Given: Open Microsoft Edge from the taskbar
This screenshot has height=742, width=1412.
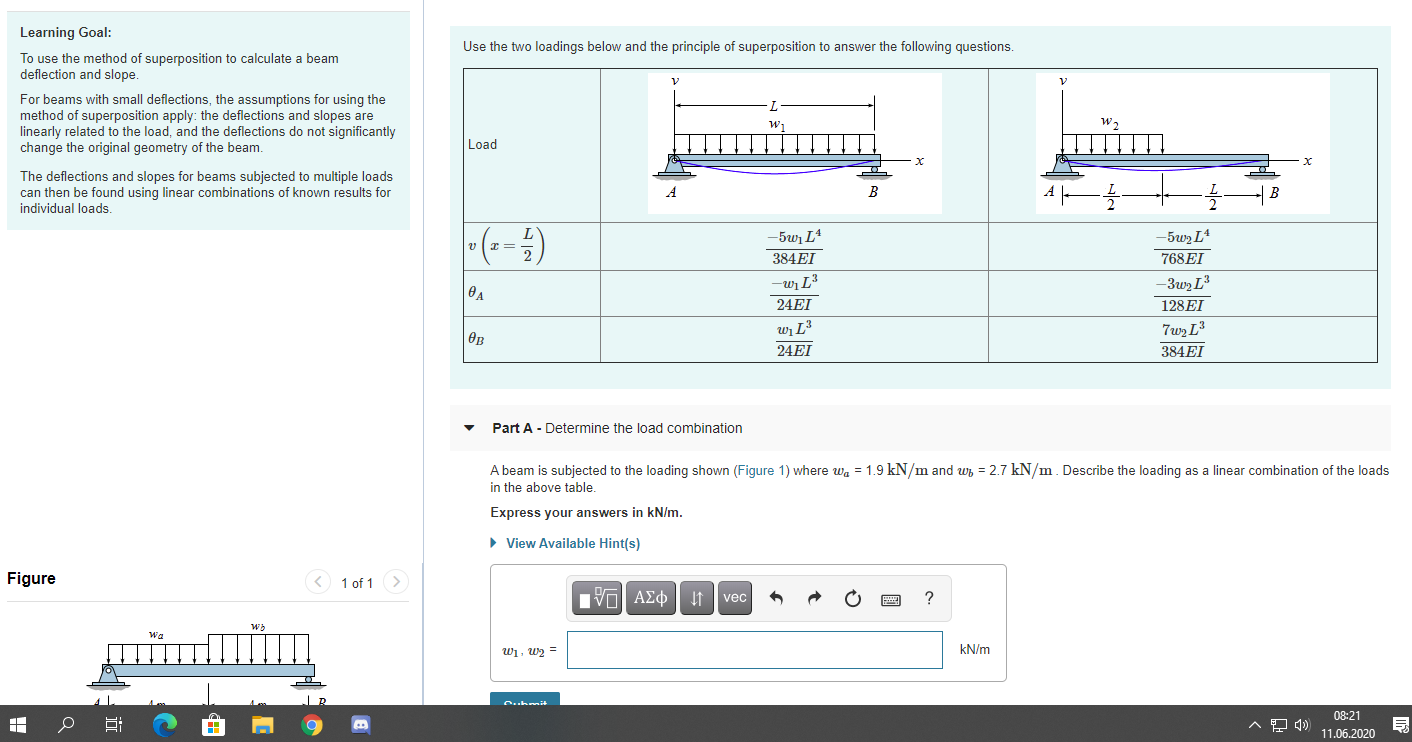Looking at the screenshot, I should 164,724.
